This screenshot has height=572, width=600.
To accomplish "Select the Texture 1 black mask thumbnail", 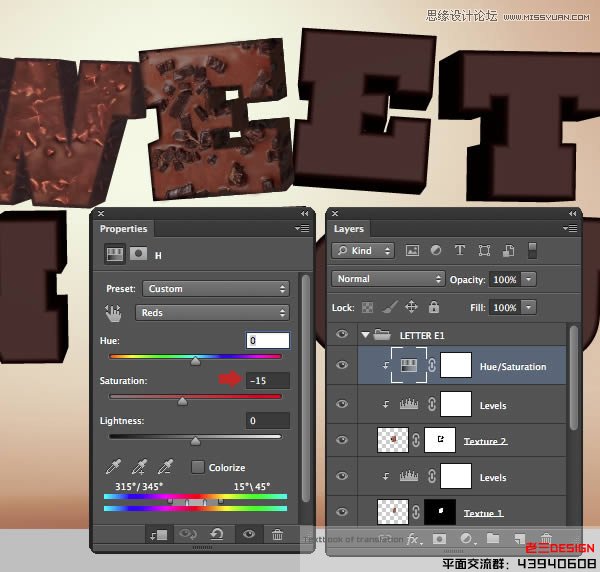I will click(440, 512).
